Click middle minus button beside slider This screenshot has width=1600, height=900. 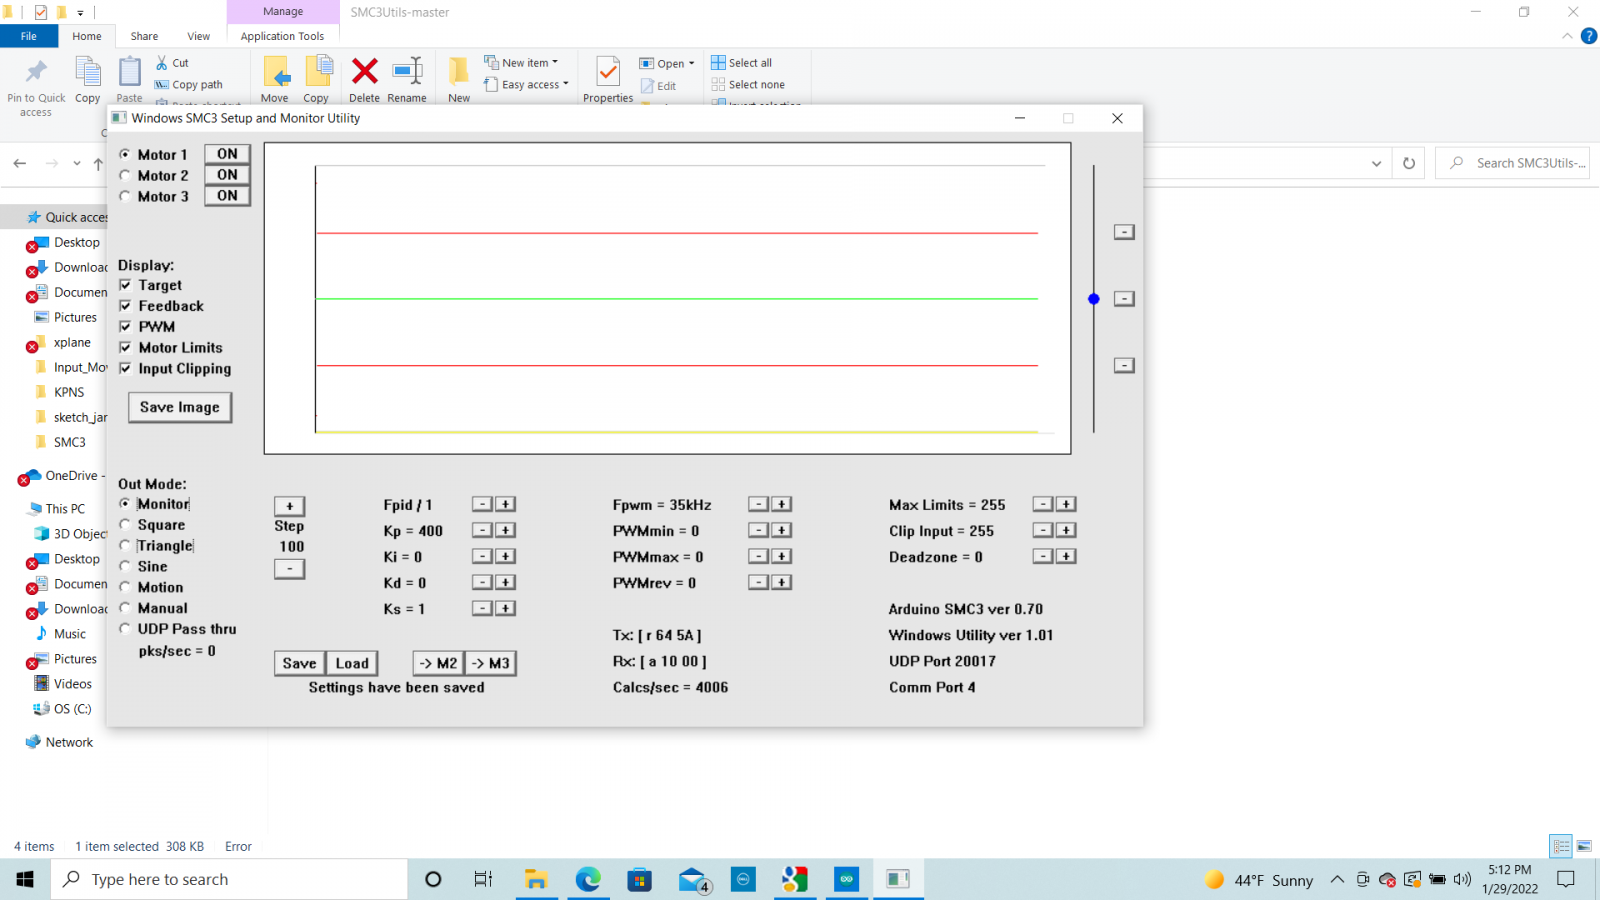1124,299
